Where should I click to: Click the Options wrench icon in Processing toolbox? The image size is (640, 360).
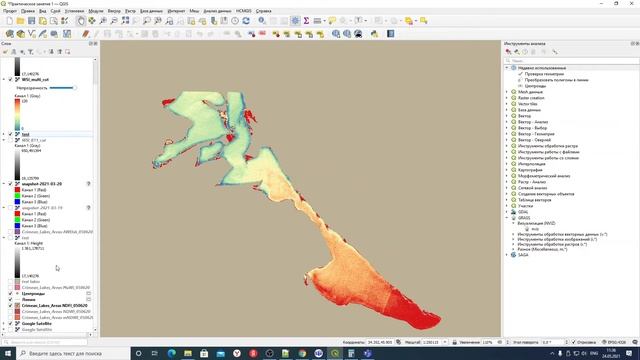click(x=555, y=52)
